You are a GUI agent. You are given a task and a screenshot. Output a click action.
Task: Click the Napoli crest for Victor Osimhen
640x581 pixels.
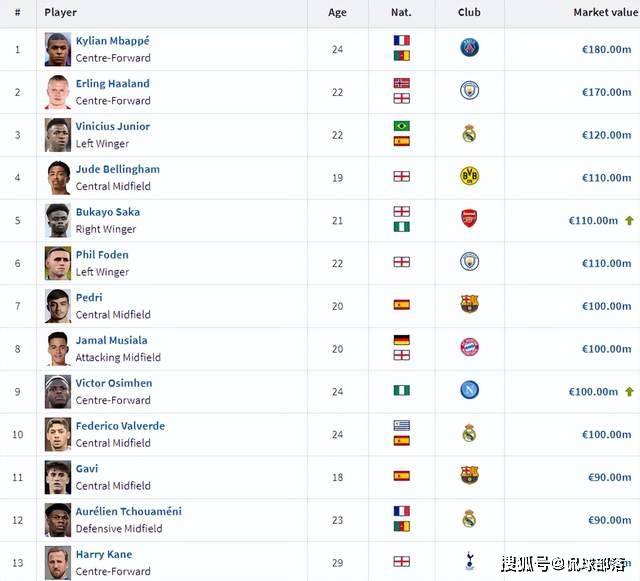point(469,390)
